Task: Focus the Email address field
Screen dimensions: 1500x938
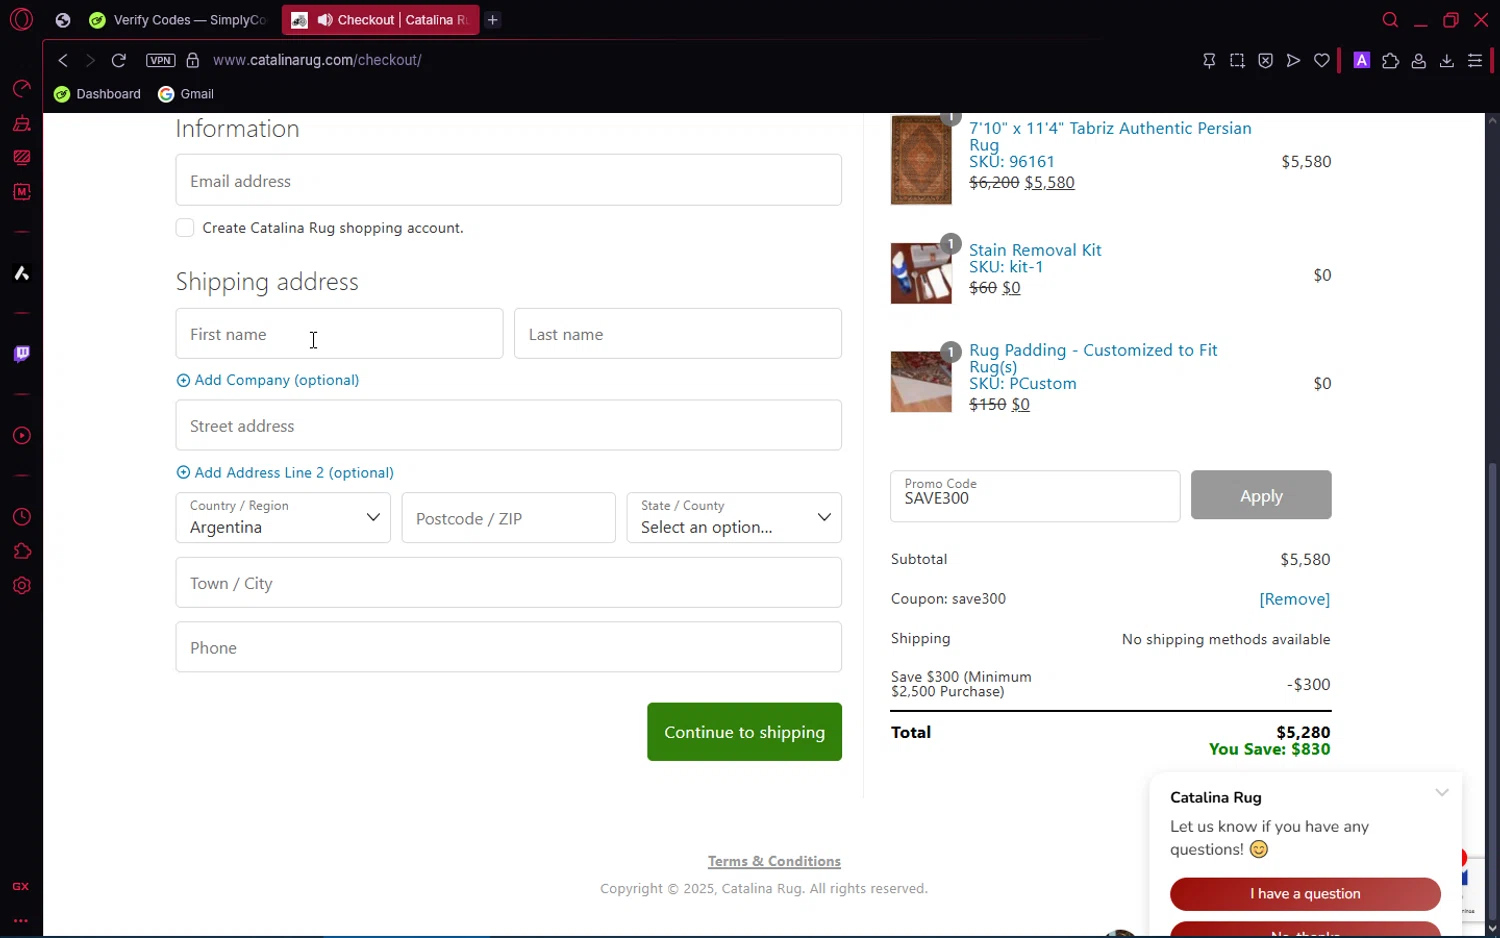Action: pyautogui.click(x=508, y=180)
